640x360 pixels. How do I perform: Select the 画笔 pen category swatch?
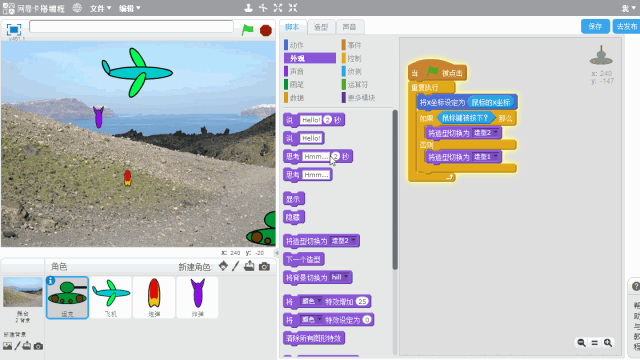point(294,84)
